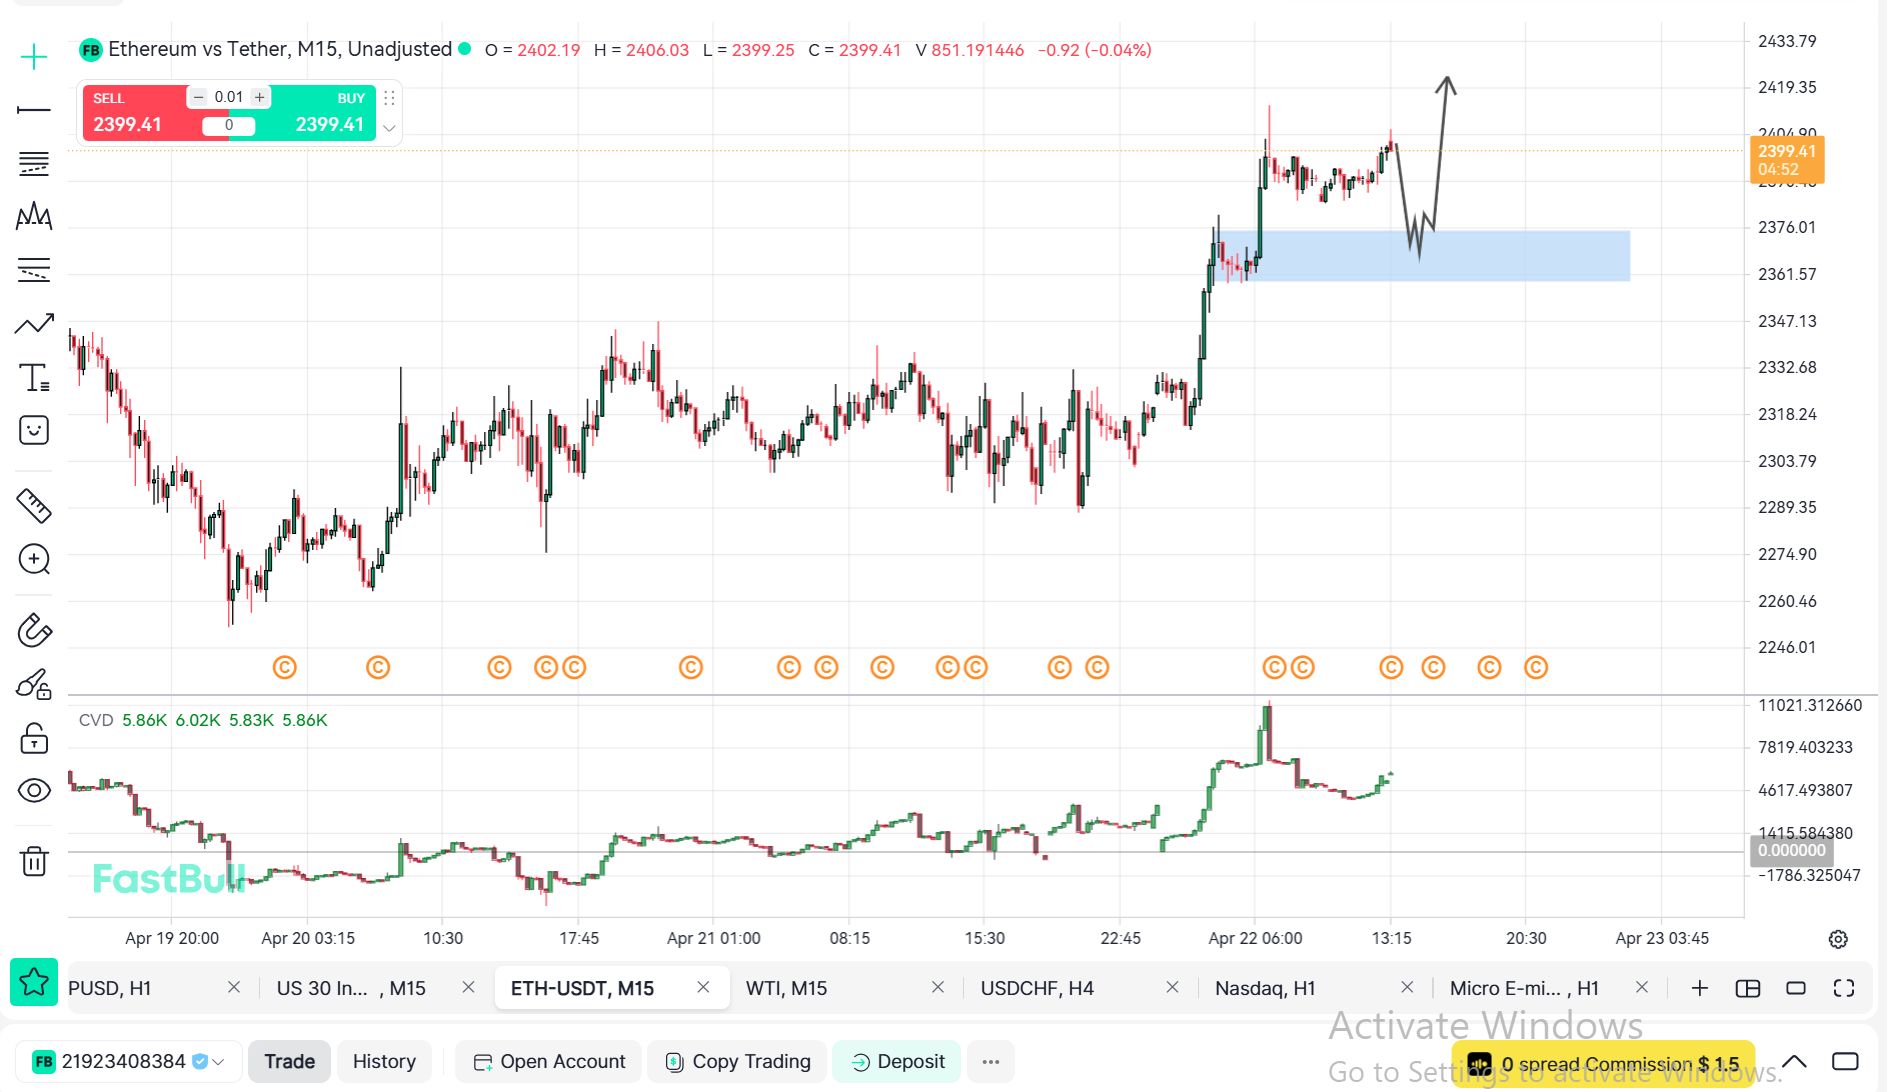This screenshot has height=1092, width=1887.
Task: Delete drawings with the trash icon
Action: [34, 860]
